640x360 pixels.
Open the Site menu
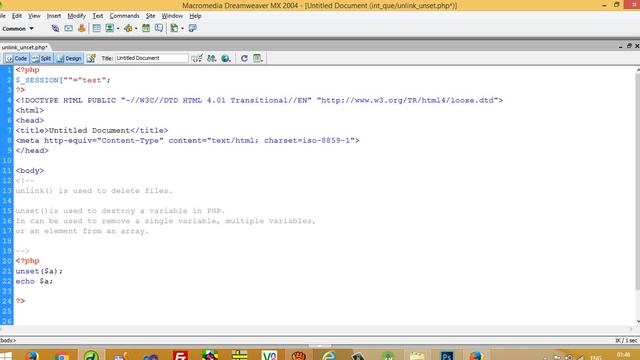tap(151, 16)
